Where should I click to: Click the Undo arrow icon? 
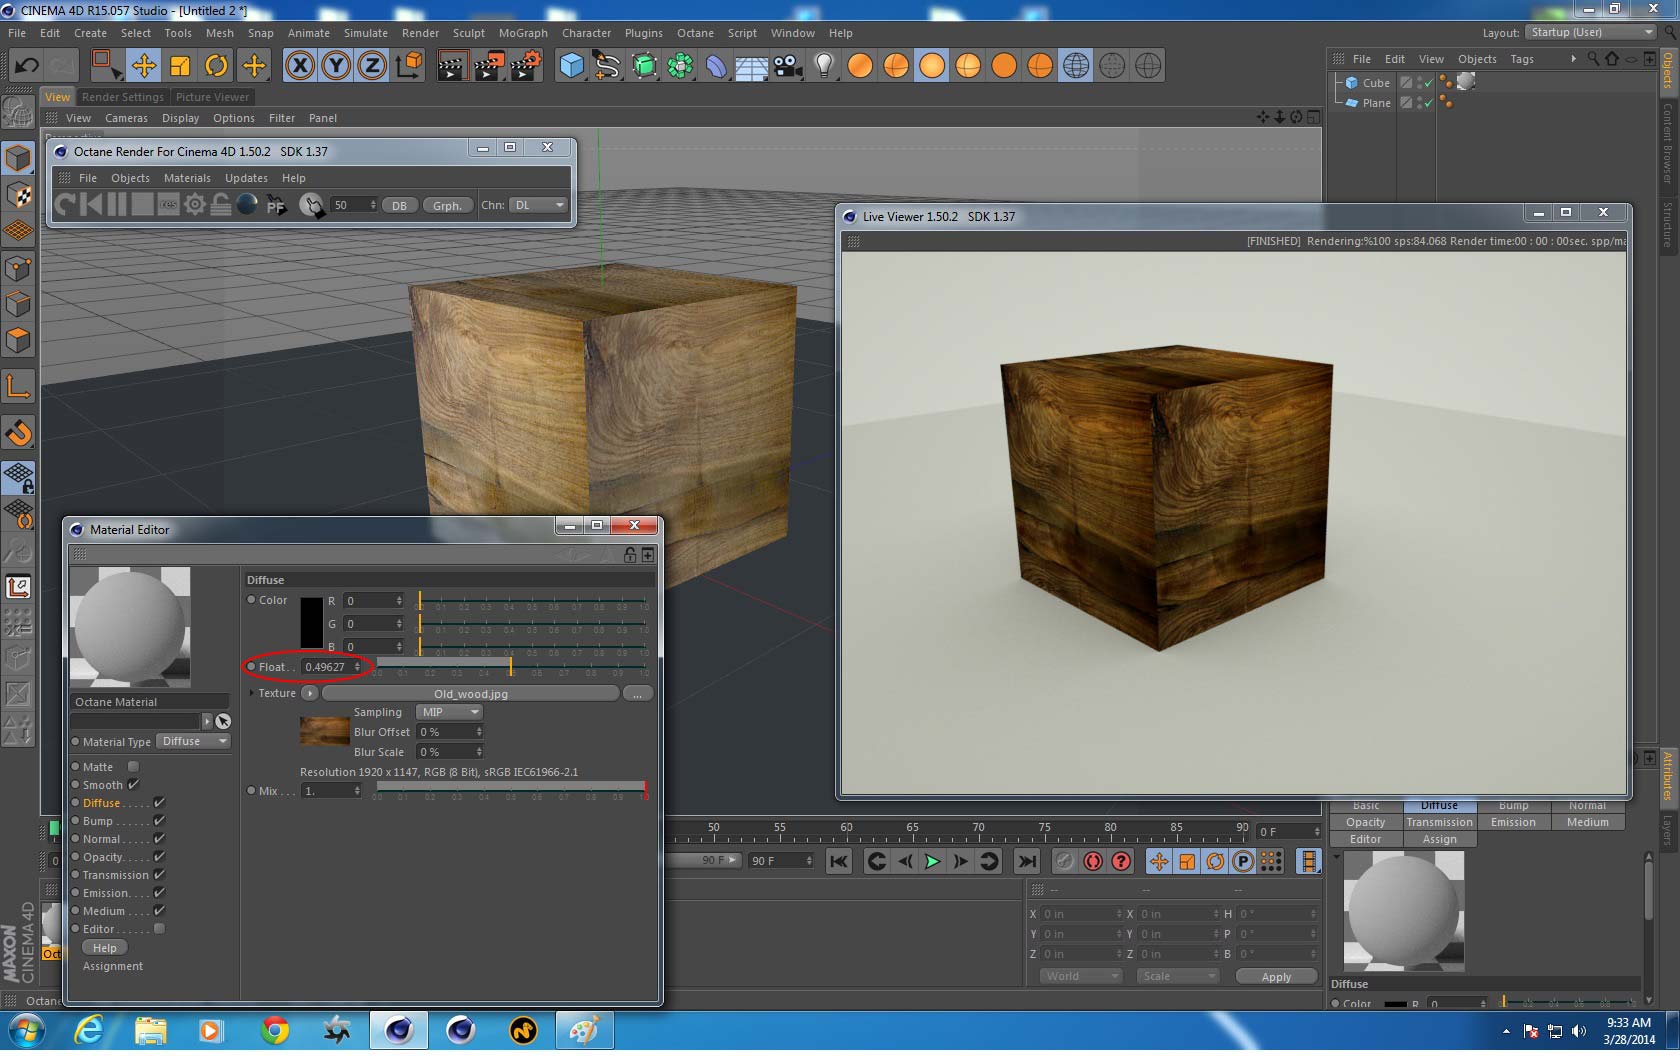tap(27, 66)
